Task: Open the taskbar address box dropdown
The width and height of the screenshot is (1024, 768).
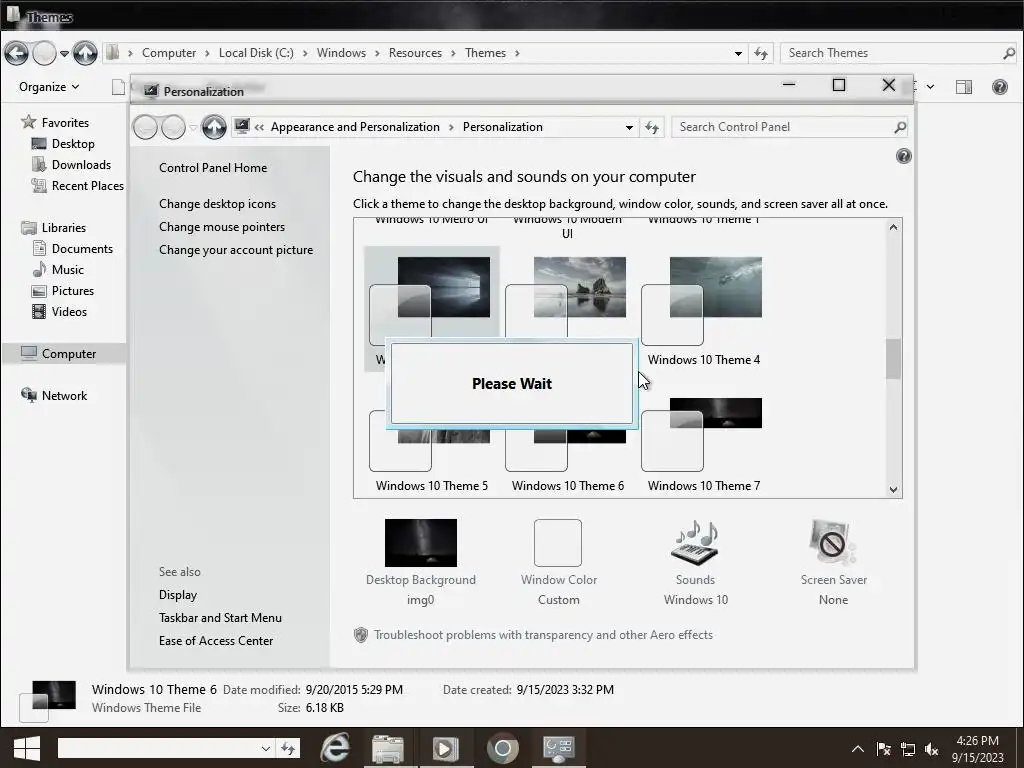Action: [x=265, y=748]
